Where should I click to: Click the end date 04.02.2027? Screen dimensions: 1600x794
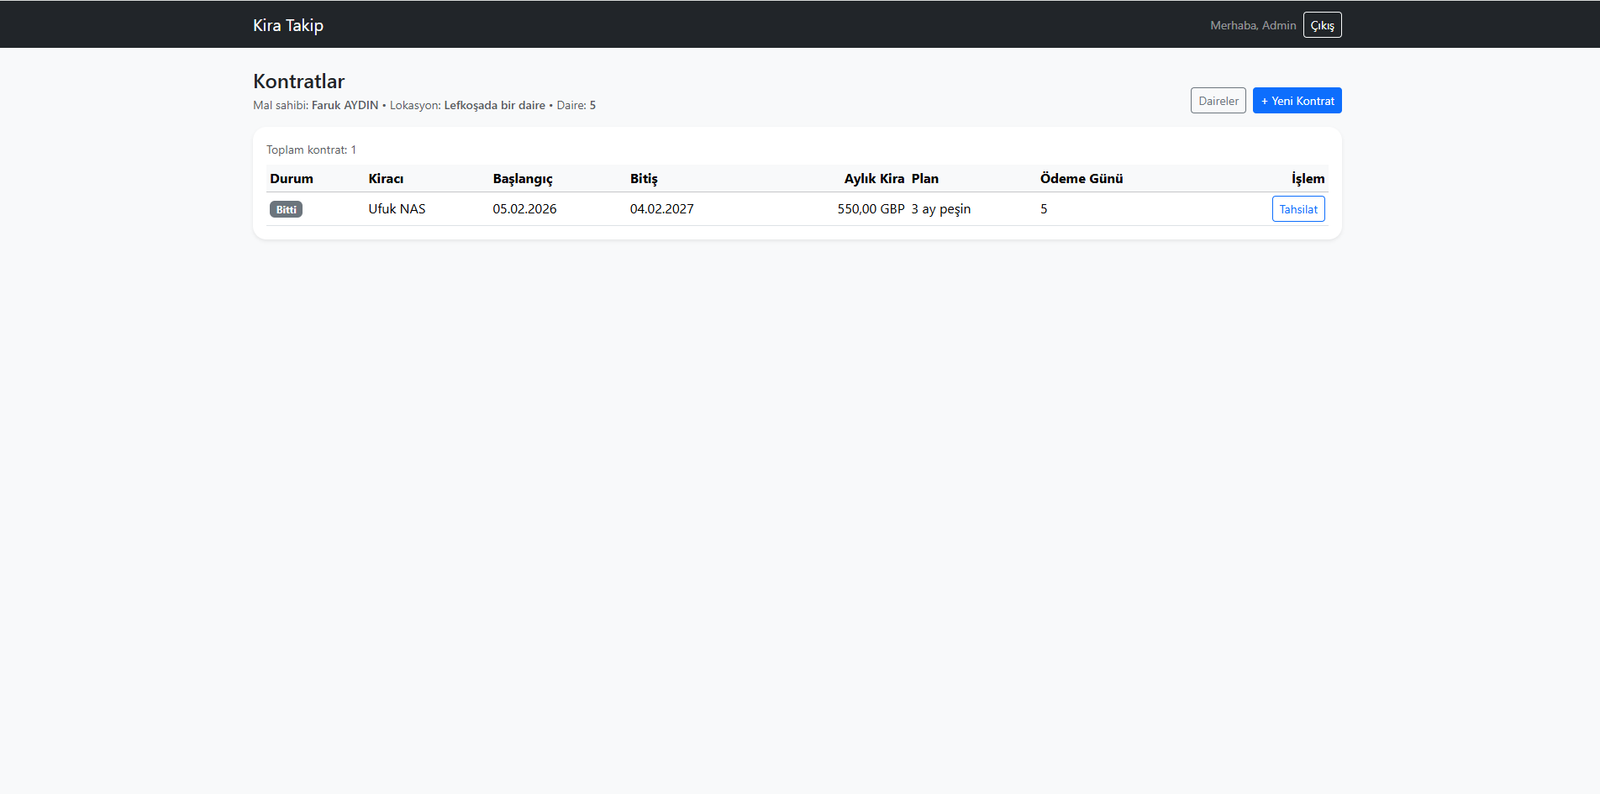pos(662,209)
